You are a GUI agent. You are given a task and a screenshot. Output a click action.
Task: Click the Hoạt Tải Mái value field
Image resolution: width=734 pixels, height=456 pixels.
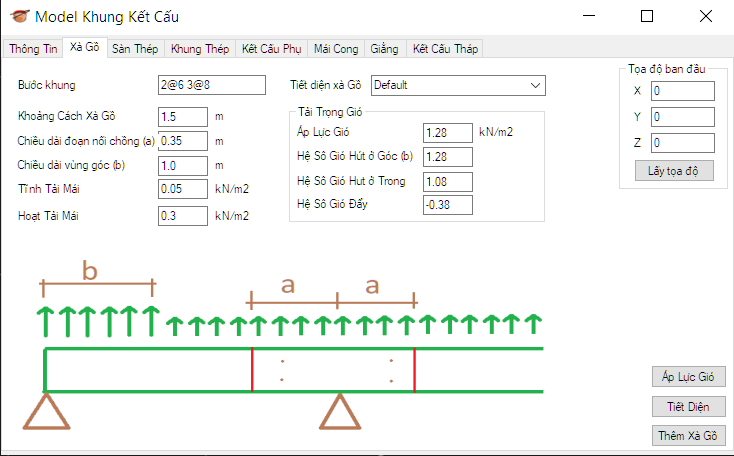(182, 215)
